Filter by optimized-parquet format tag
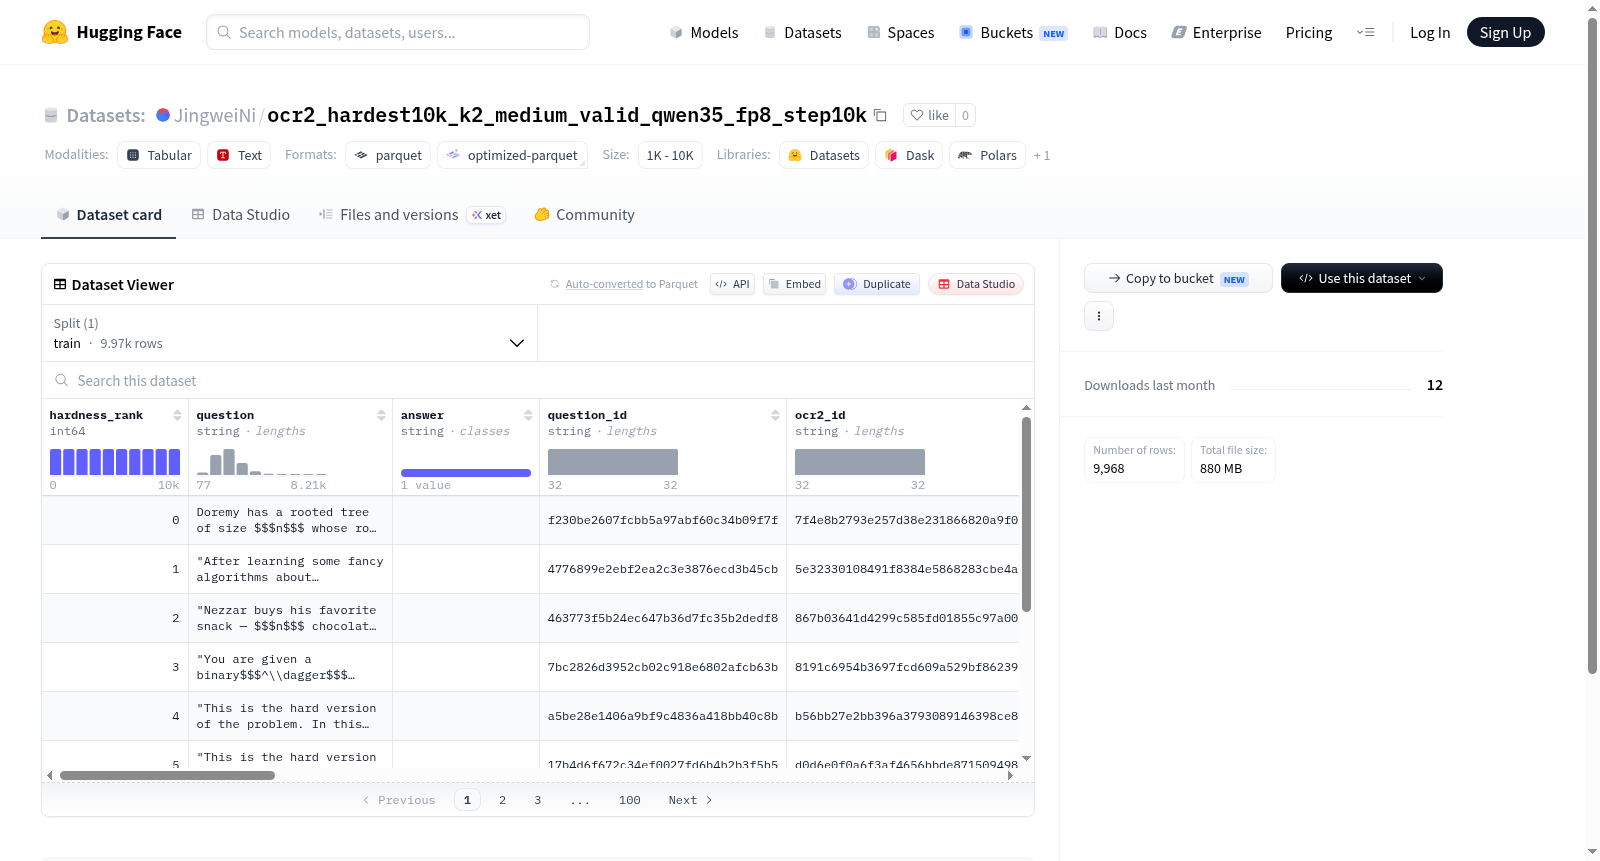 click(512, 155)
